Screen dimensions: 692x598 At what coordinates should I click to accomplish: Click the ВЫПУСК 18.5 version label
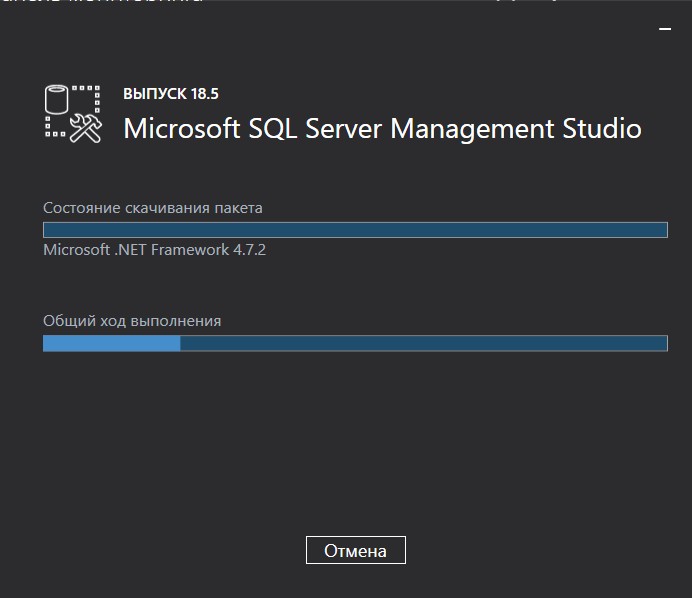(171, 94)
